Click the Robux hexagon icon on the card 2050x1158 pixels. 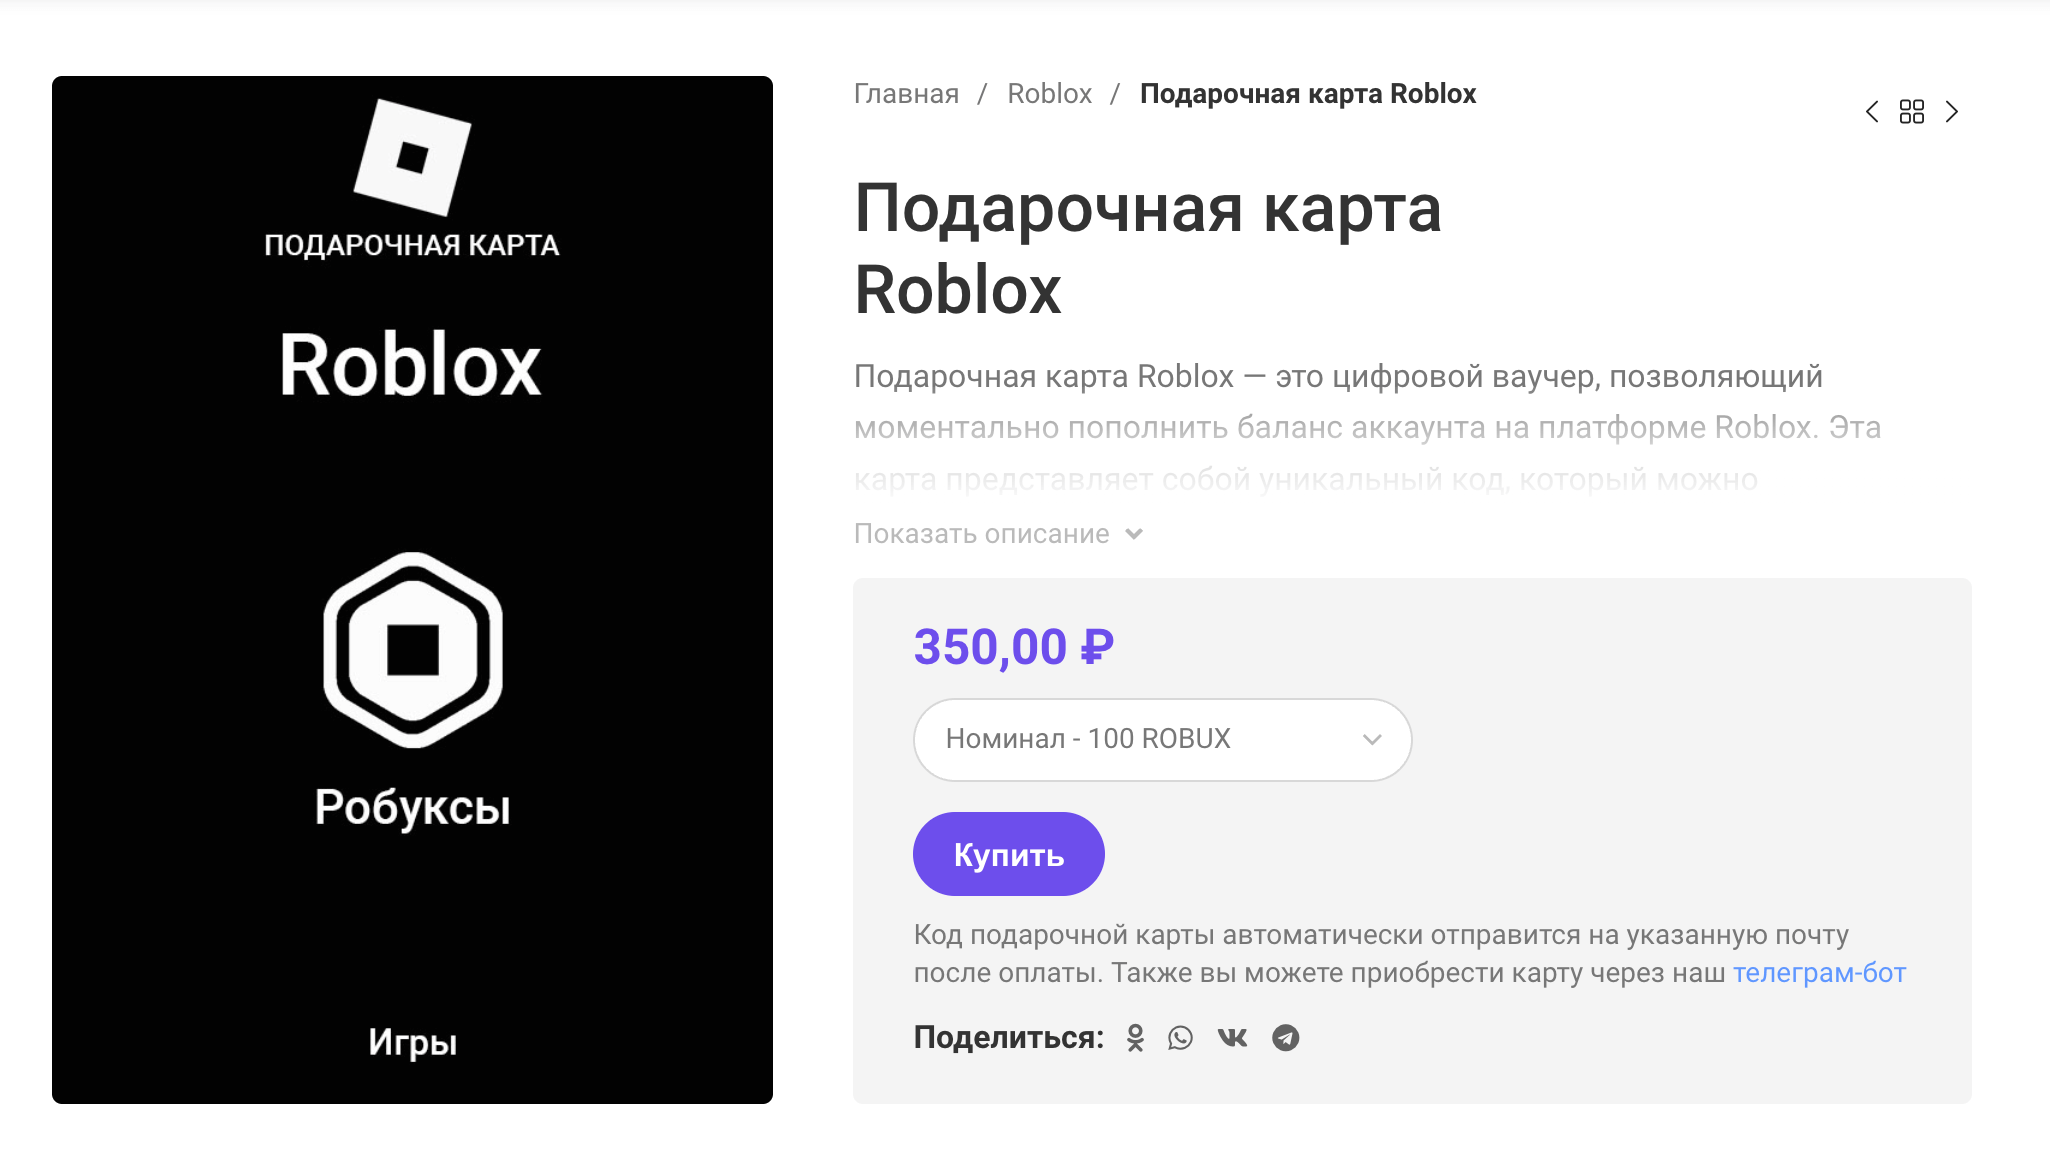(413, 650)
